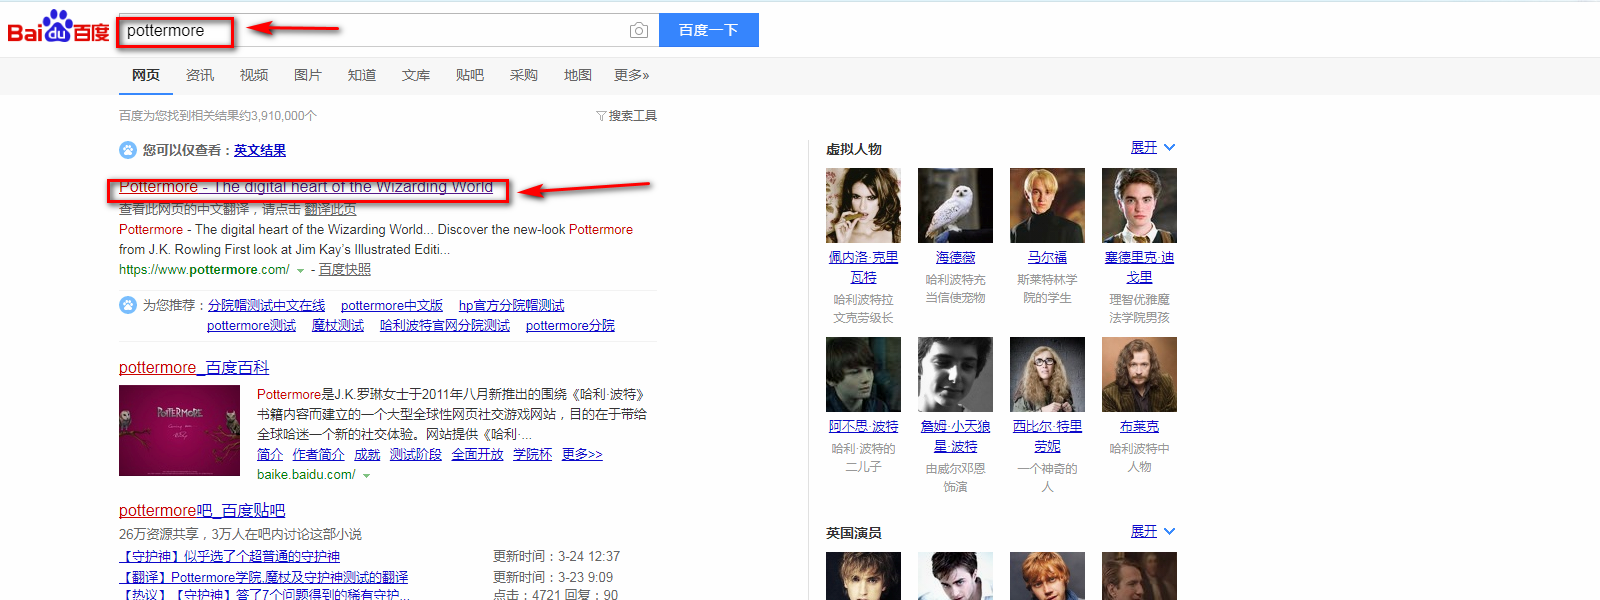Open the 塞德里克·迪戈里 name link

(1139, 267)
